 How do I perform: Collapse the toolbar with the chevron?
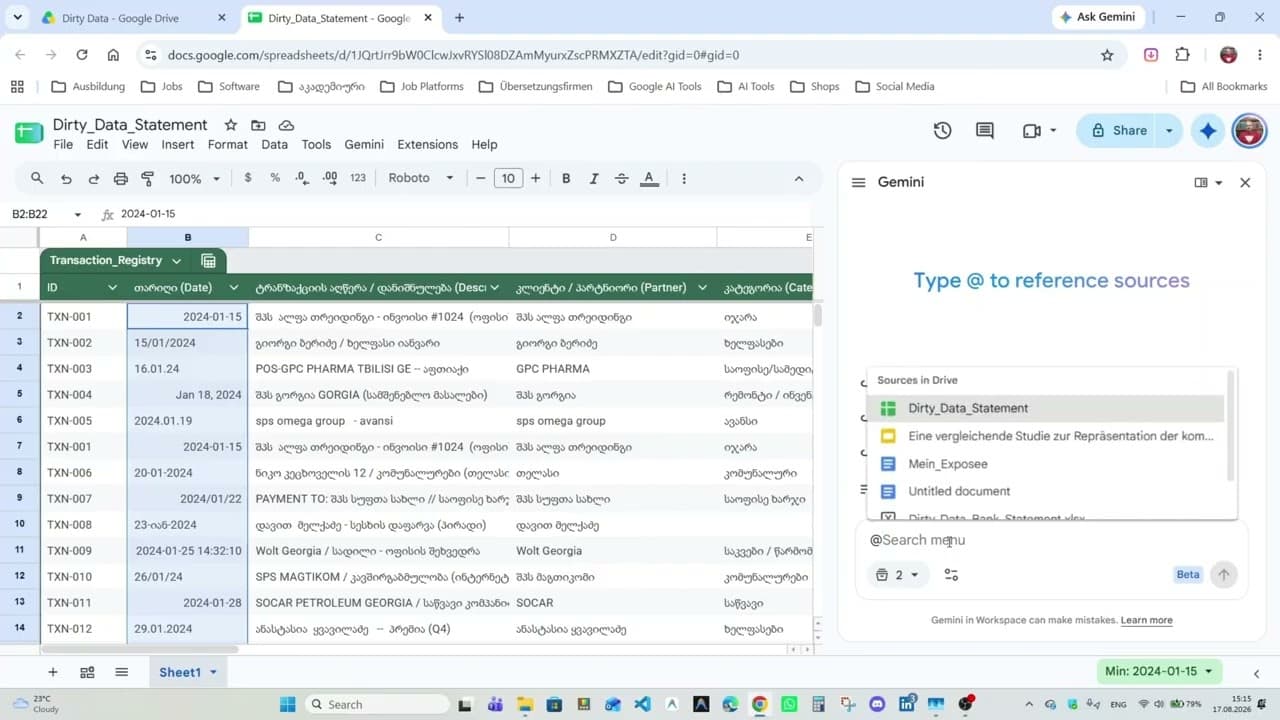pos(799,178)
